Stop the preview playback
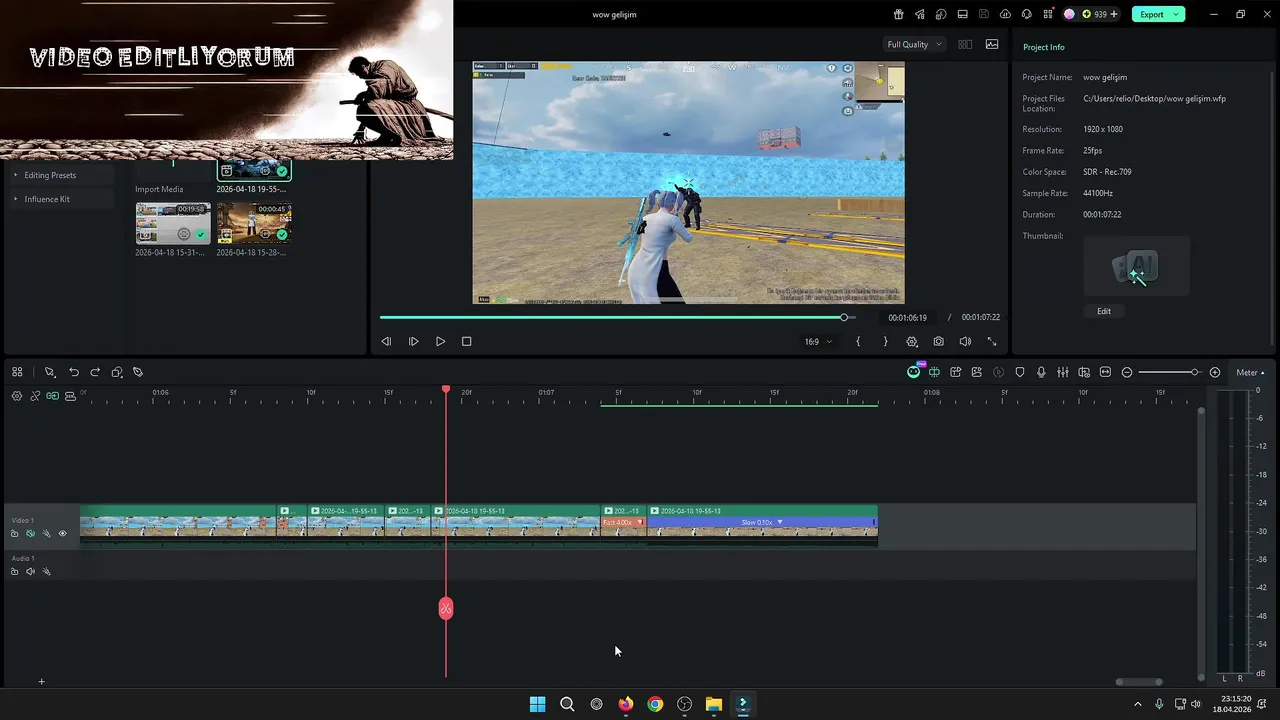This screenshot has height=720, width=1280. tap(466, 341)
